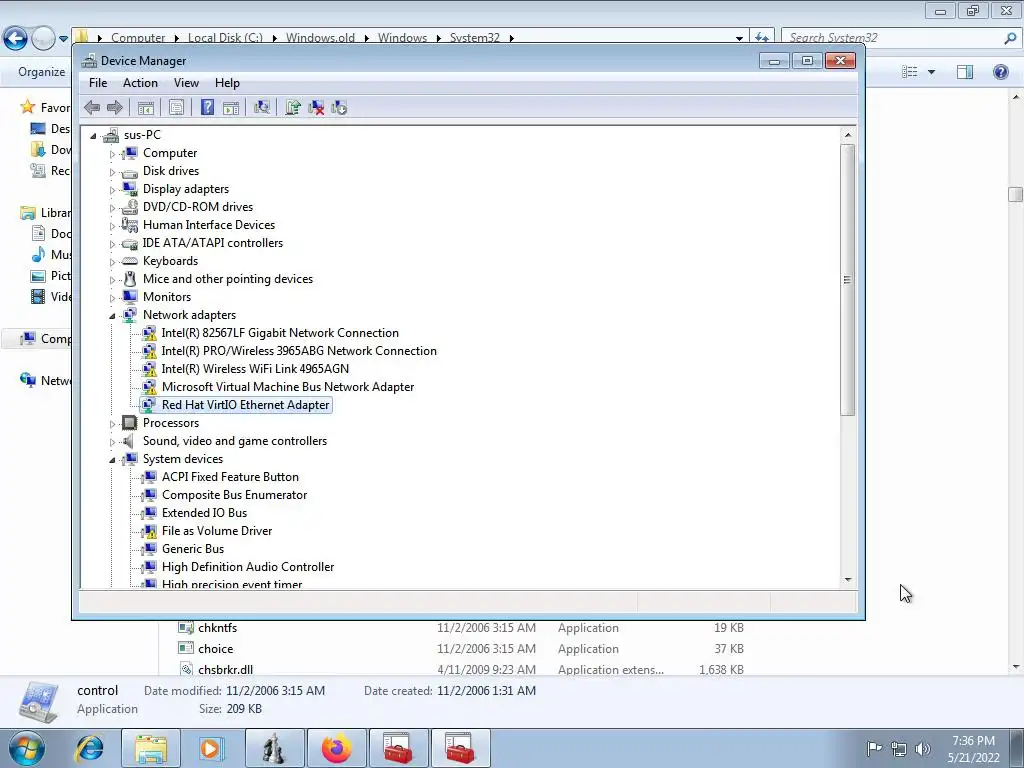The width and height of the screenshot is (1024, 768).
Task: Click the Uninstall device toolbar icon
Action: point(316,107)
